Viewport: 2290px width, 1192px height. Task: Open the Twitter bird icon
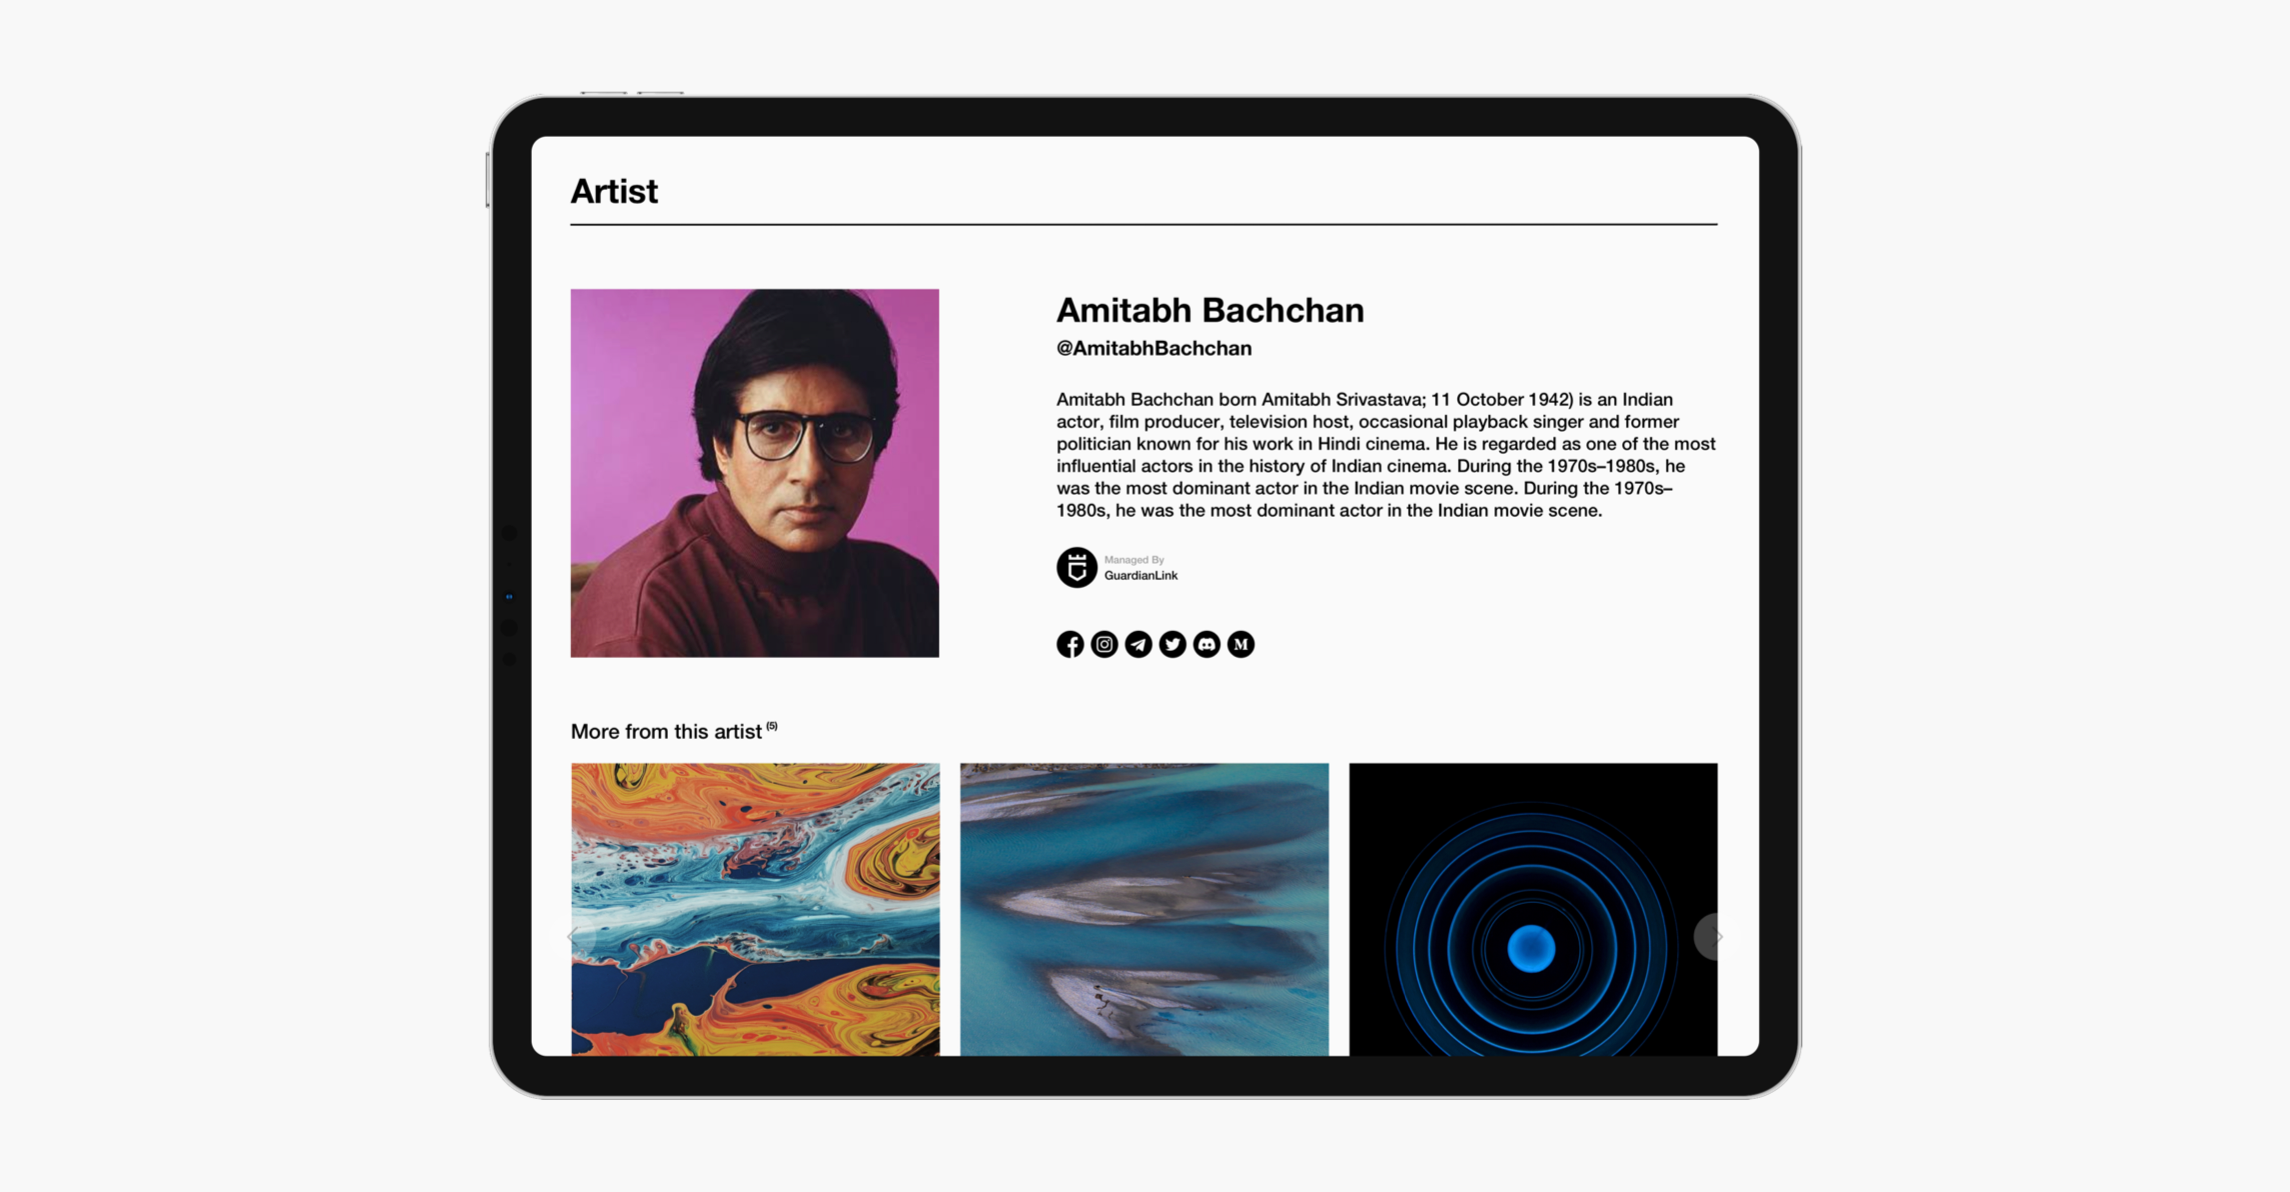pyautogui.click(x=1172, y=644)
